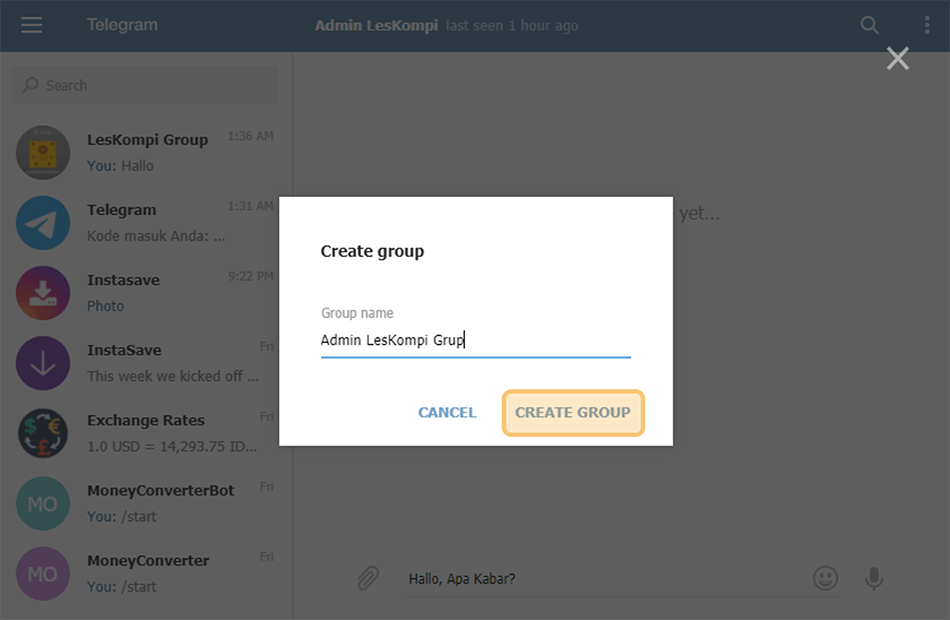Viewport: 950px width, 620px height.
Task: Click the CREATE GROUP button
Action: [573, 413]
